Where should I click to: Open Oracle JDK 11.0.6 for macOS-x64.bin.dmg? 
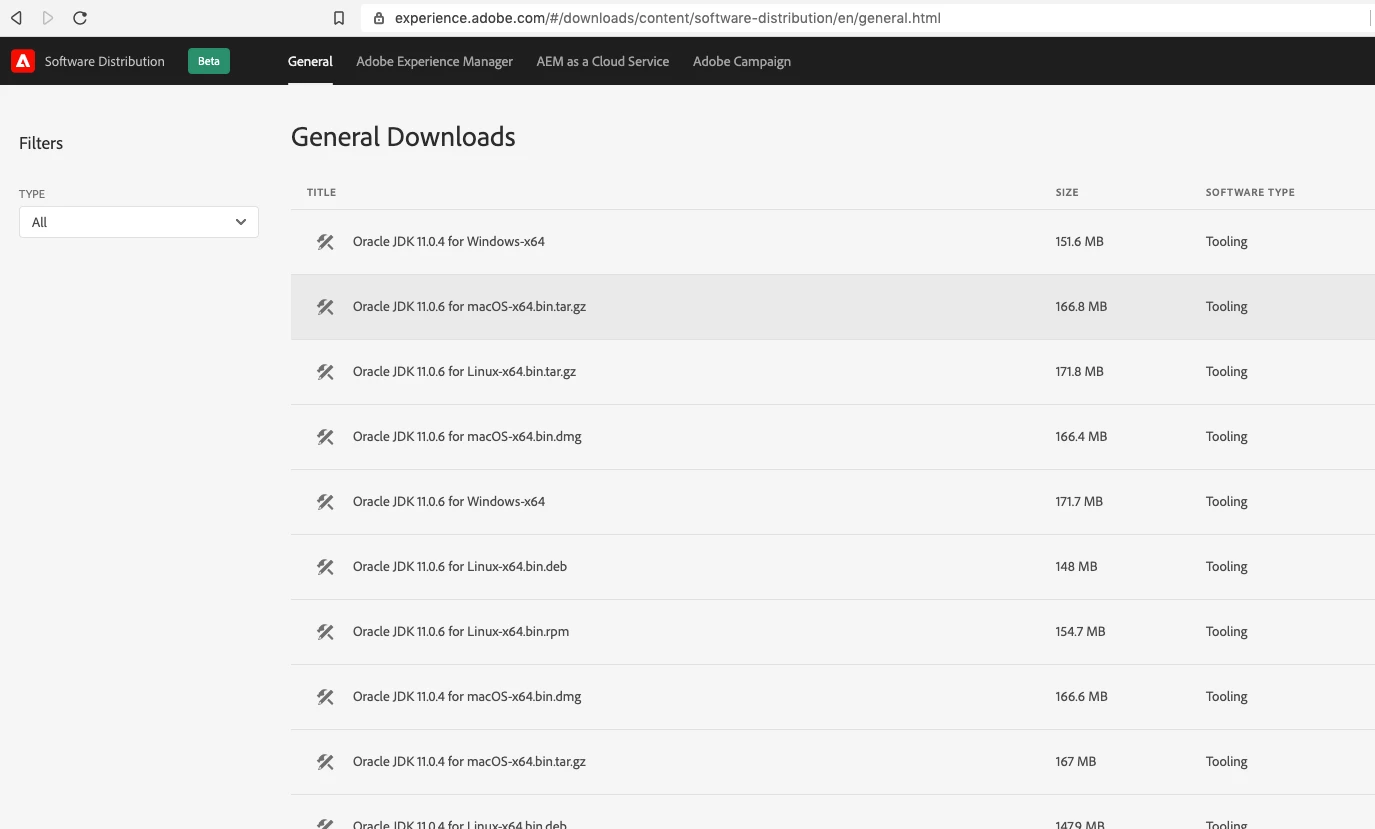pos(467,436)
